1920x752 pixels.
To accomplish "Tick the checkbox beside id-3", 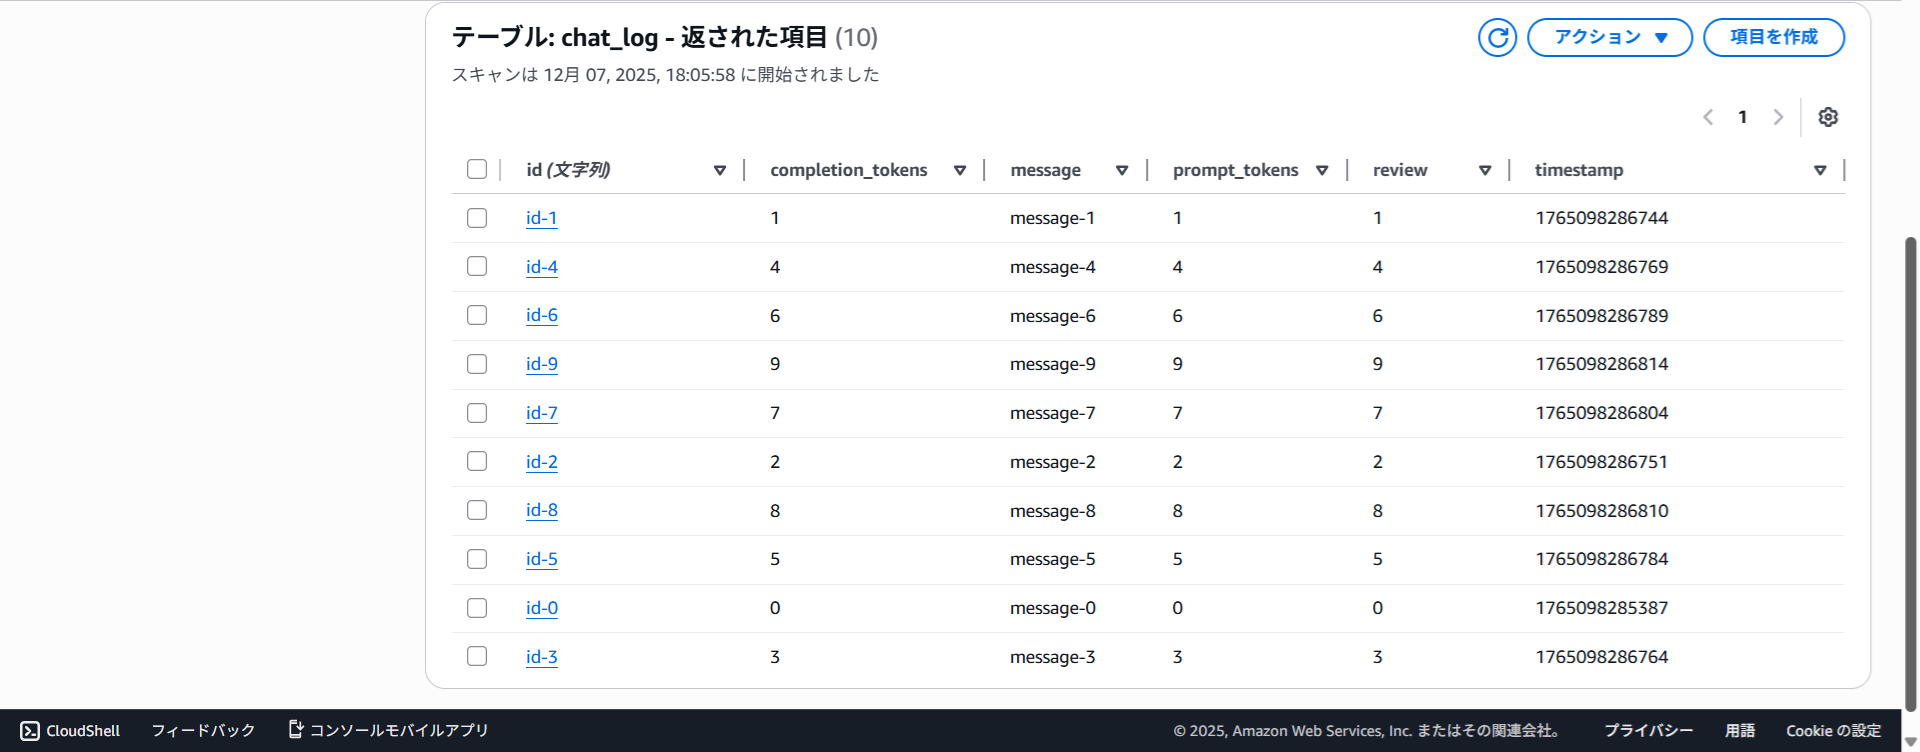I will coord(477,656).
